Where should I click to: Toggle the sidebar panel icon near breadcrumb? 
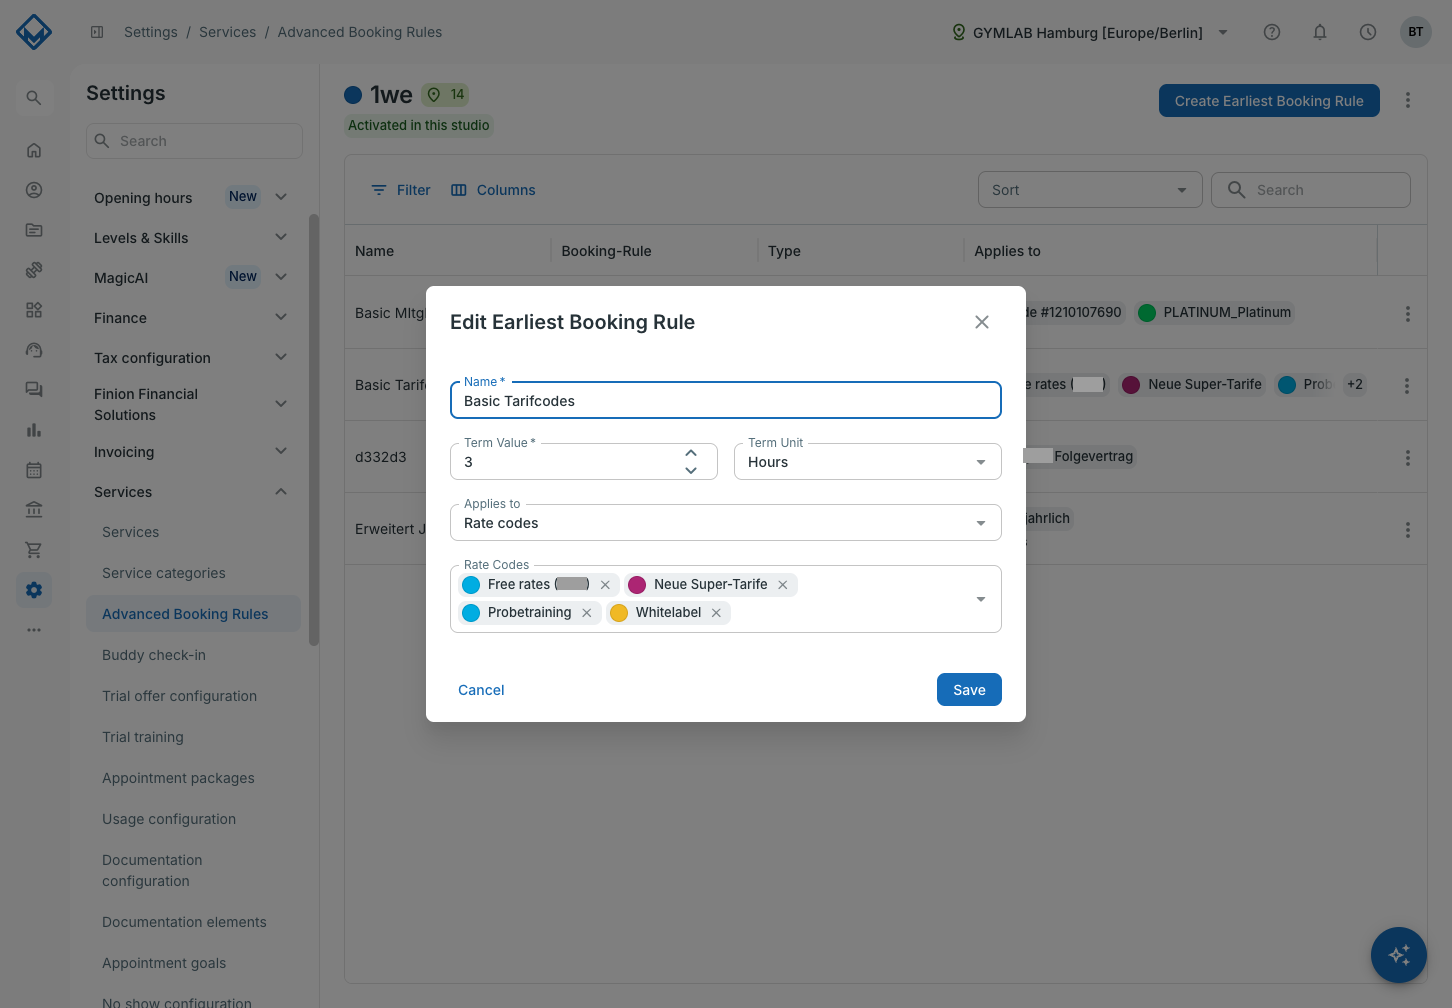coord(97,32)
